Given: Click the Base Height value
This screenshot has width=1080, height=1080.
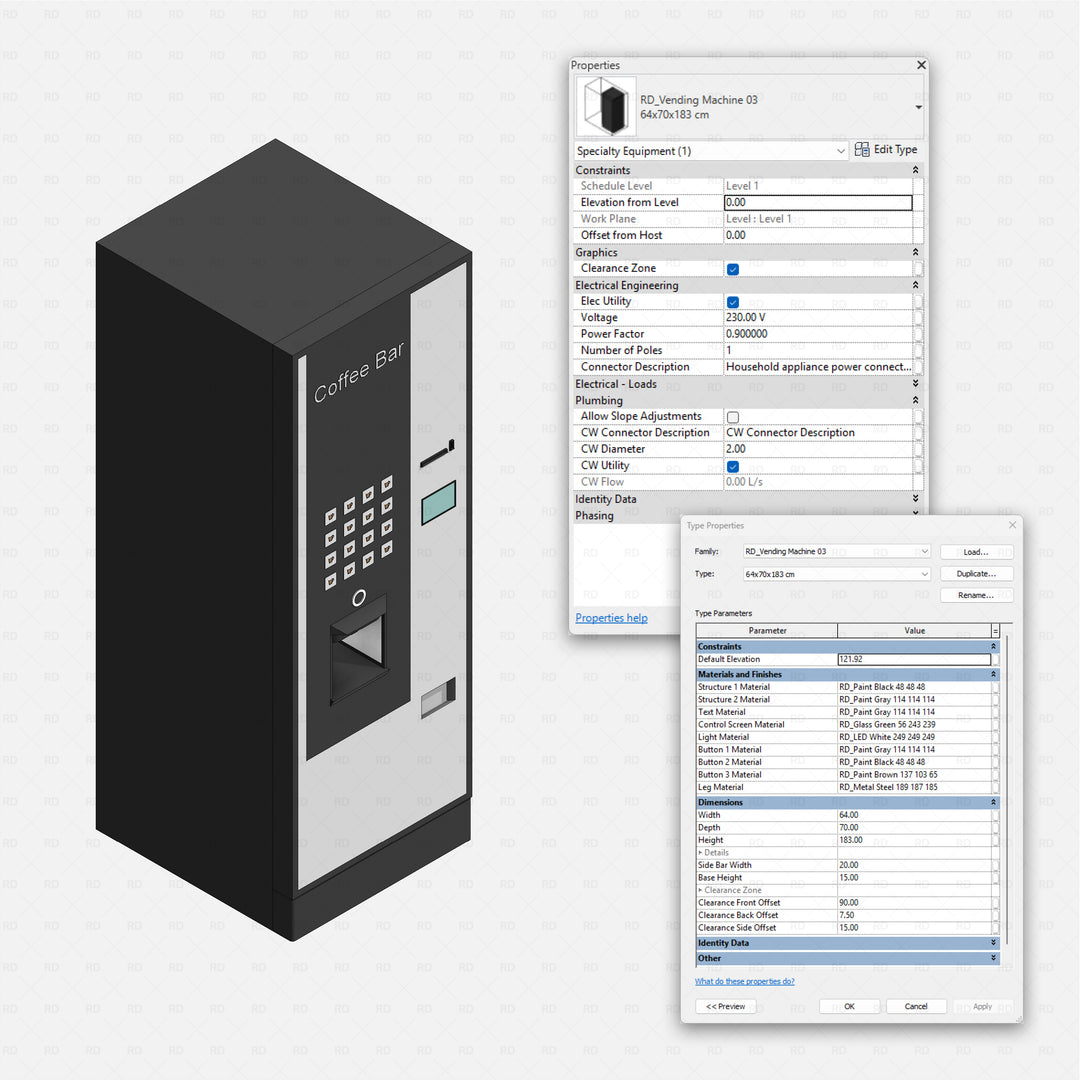Looking at the screenshot, I should 914,878.
